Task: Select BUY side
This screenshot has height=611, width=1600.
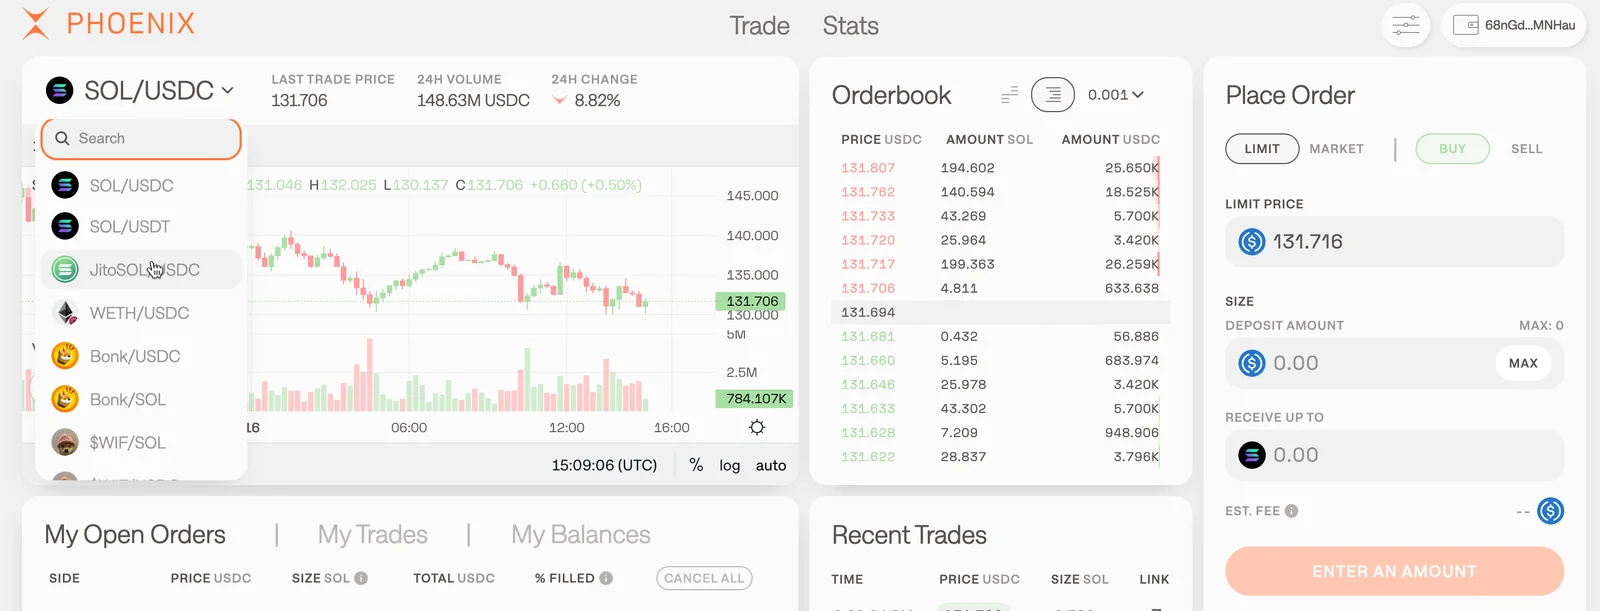Action: [x=1452, y=149]
